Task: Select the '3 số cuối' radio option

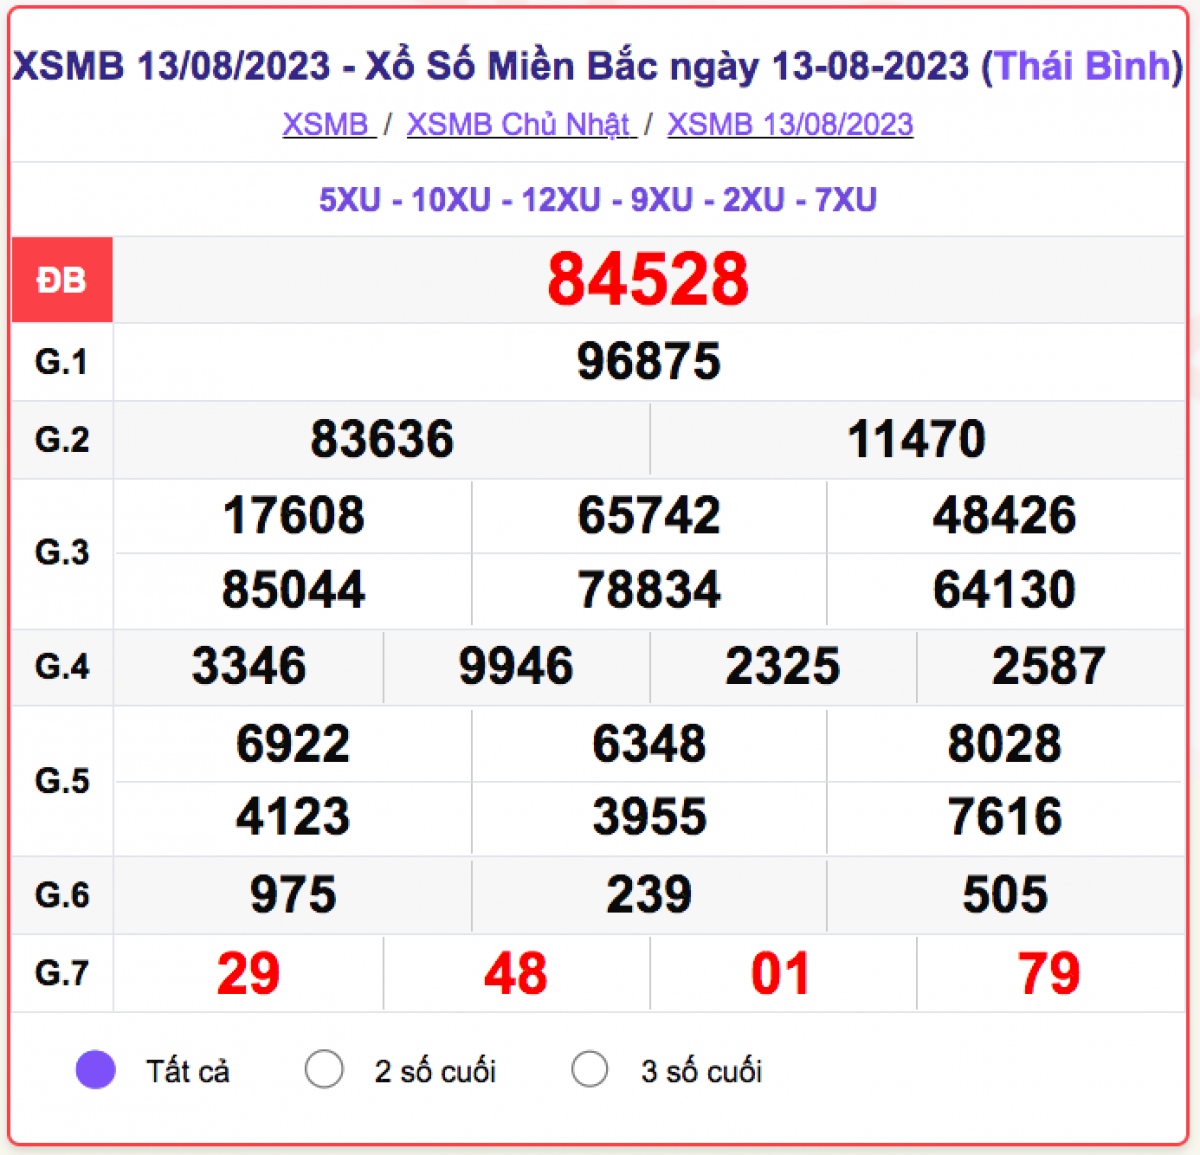Action: [590, 1069]
